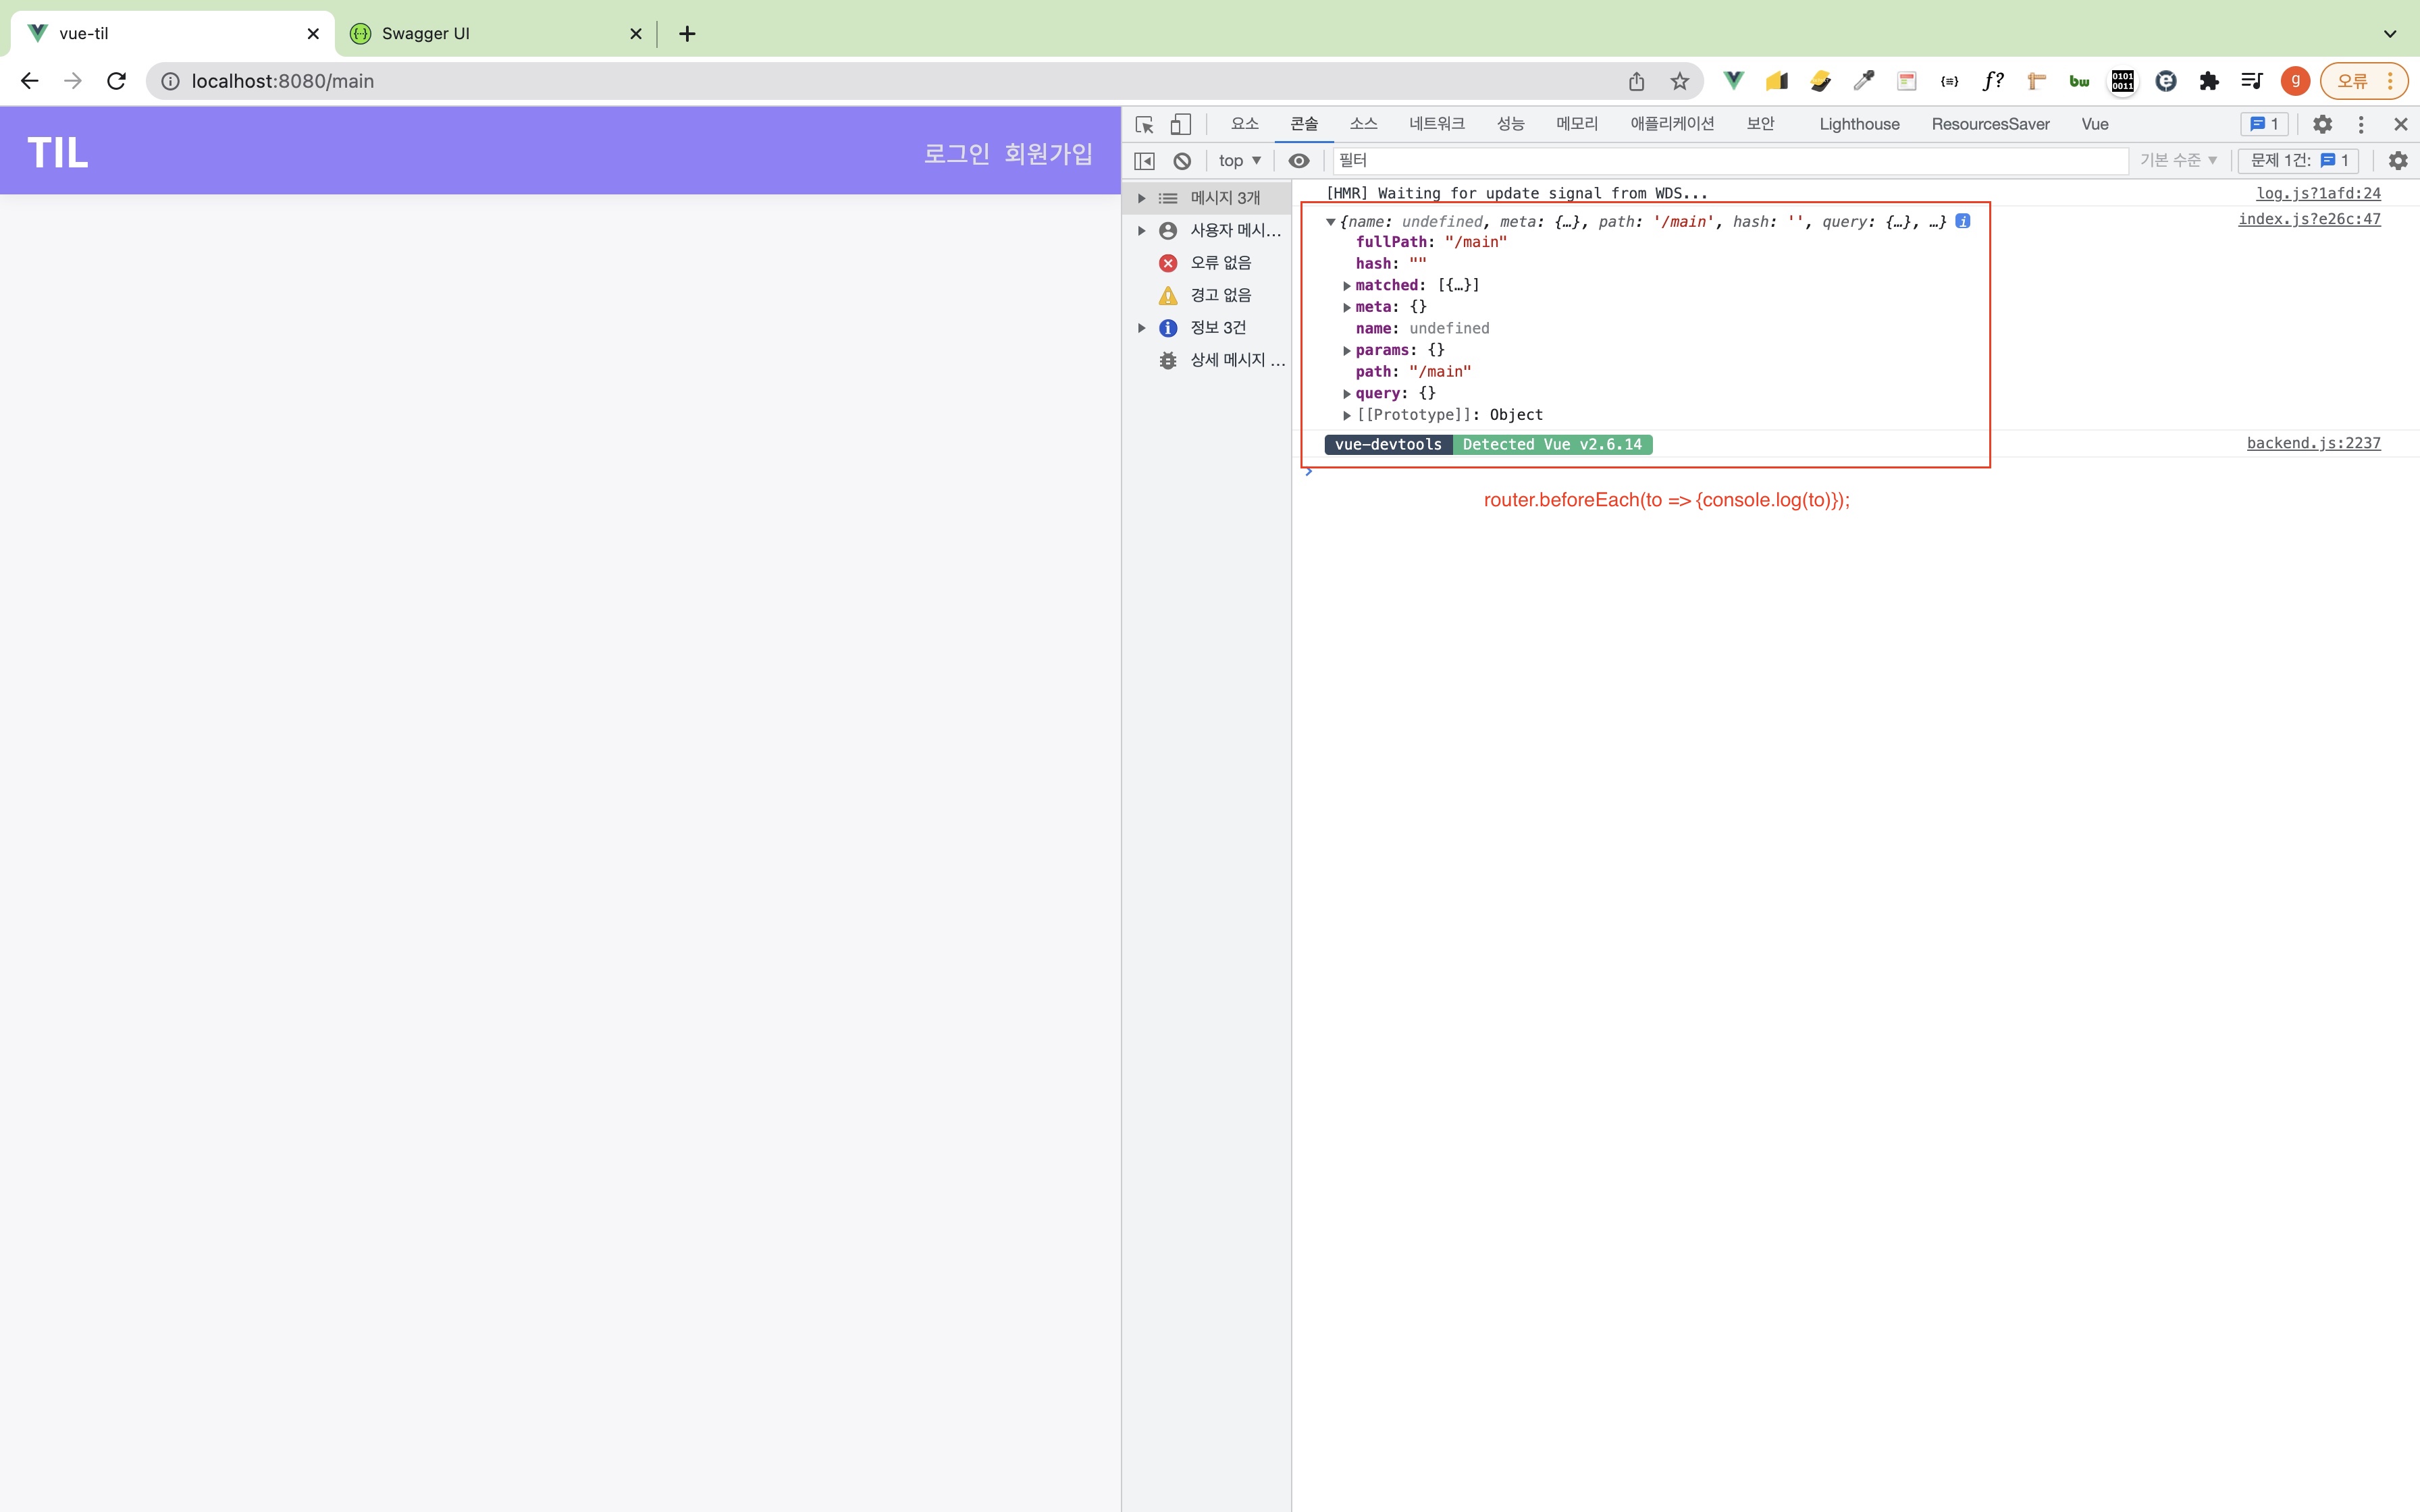Open the binary 0101 extension icon
The image size is (2420, 1512).
pyautogui.click(x=2122, y=81)
